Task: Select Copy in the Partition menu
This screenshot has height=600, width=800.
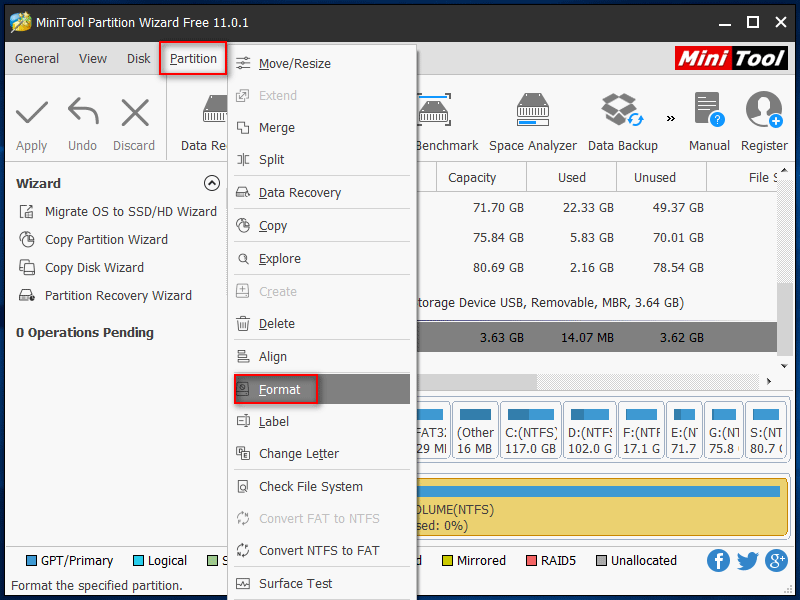Action: point(322,226)
